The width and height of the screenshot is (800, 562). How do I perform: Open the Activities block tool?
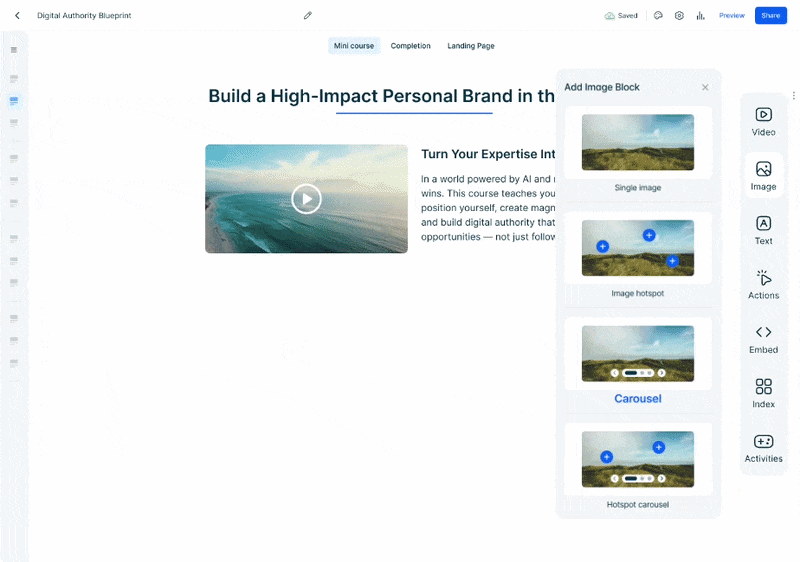(763, 448)
